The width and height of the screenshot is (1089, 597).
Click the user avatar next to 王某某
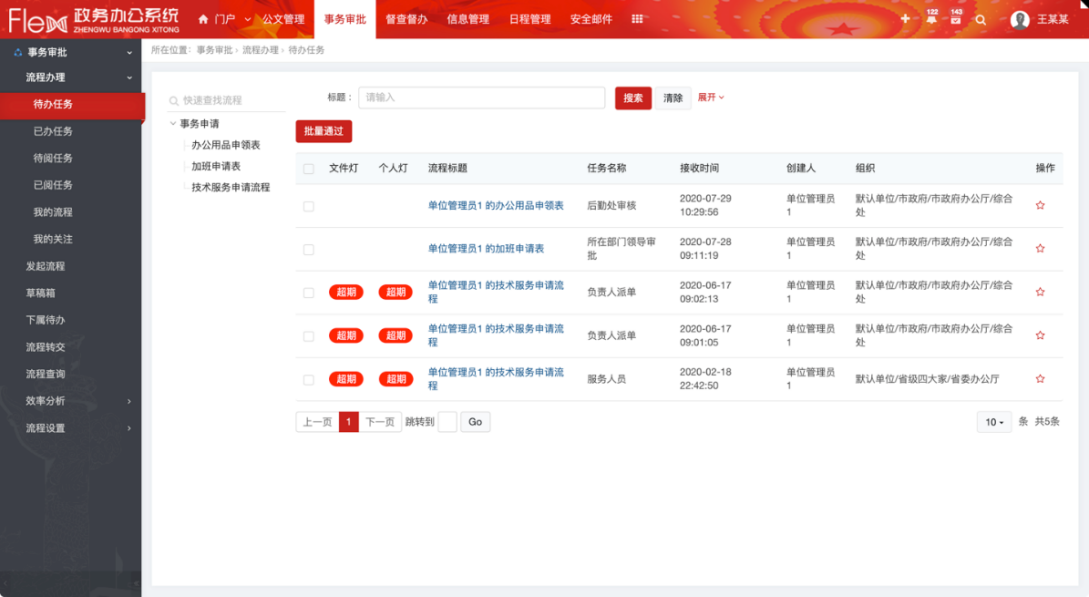pos(1019,19)
